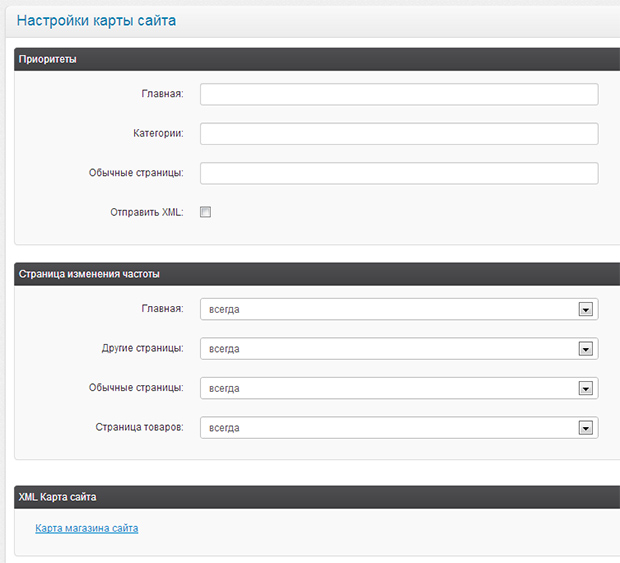The height and width of the screenshot is (563, 620).
Task: Open the Главная frequency dropdown arrow
Action: (x=586, y=309)
